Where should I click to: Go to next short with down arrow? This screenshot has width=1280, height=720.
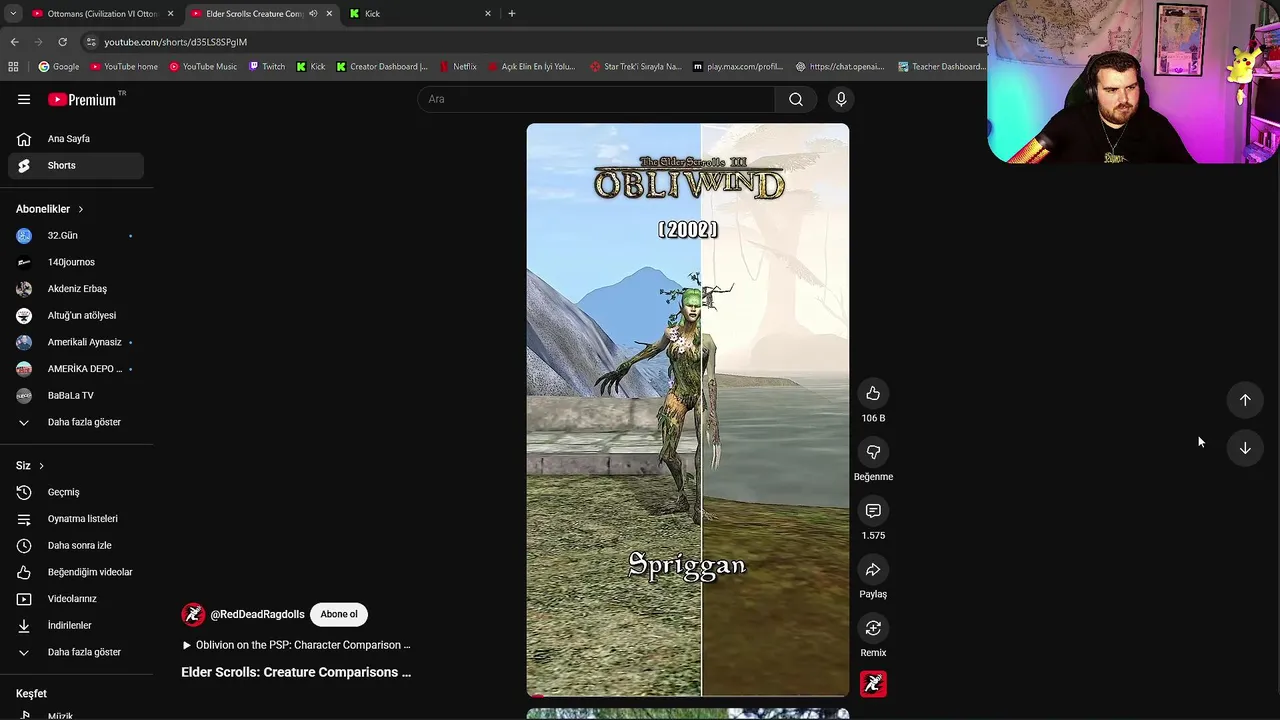tap(1245, 448)
